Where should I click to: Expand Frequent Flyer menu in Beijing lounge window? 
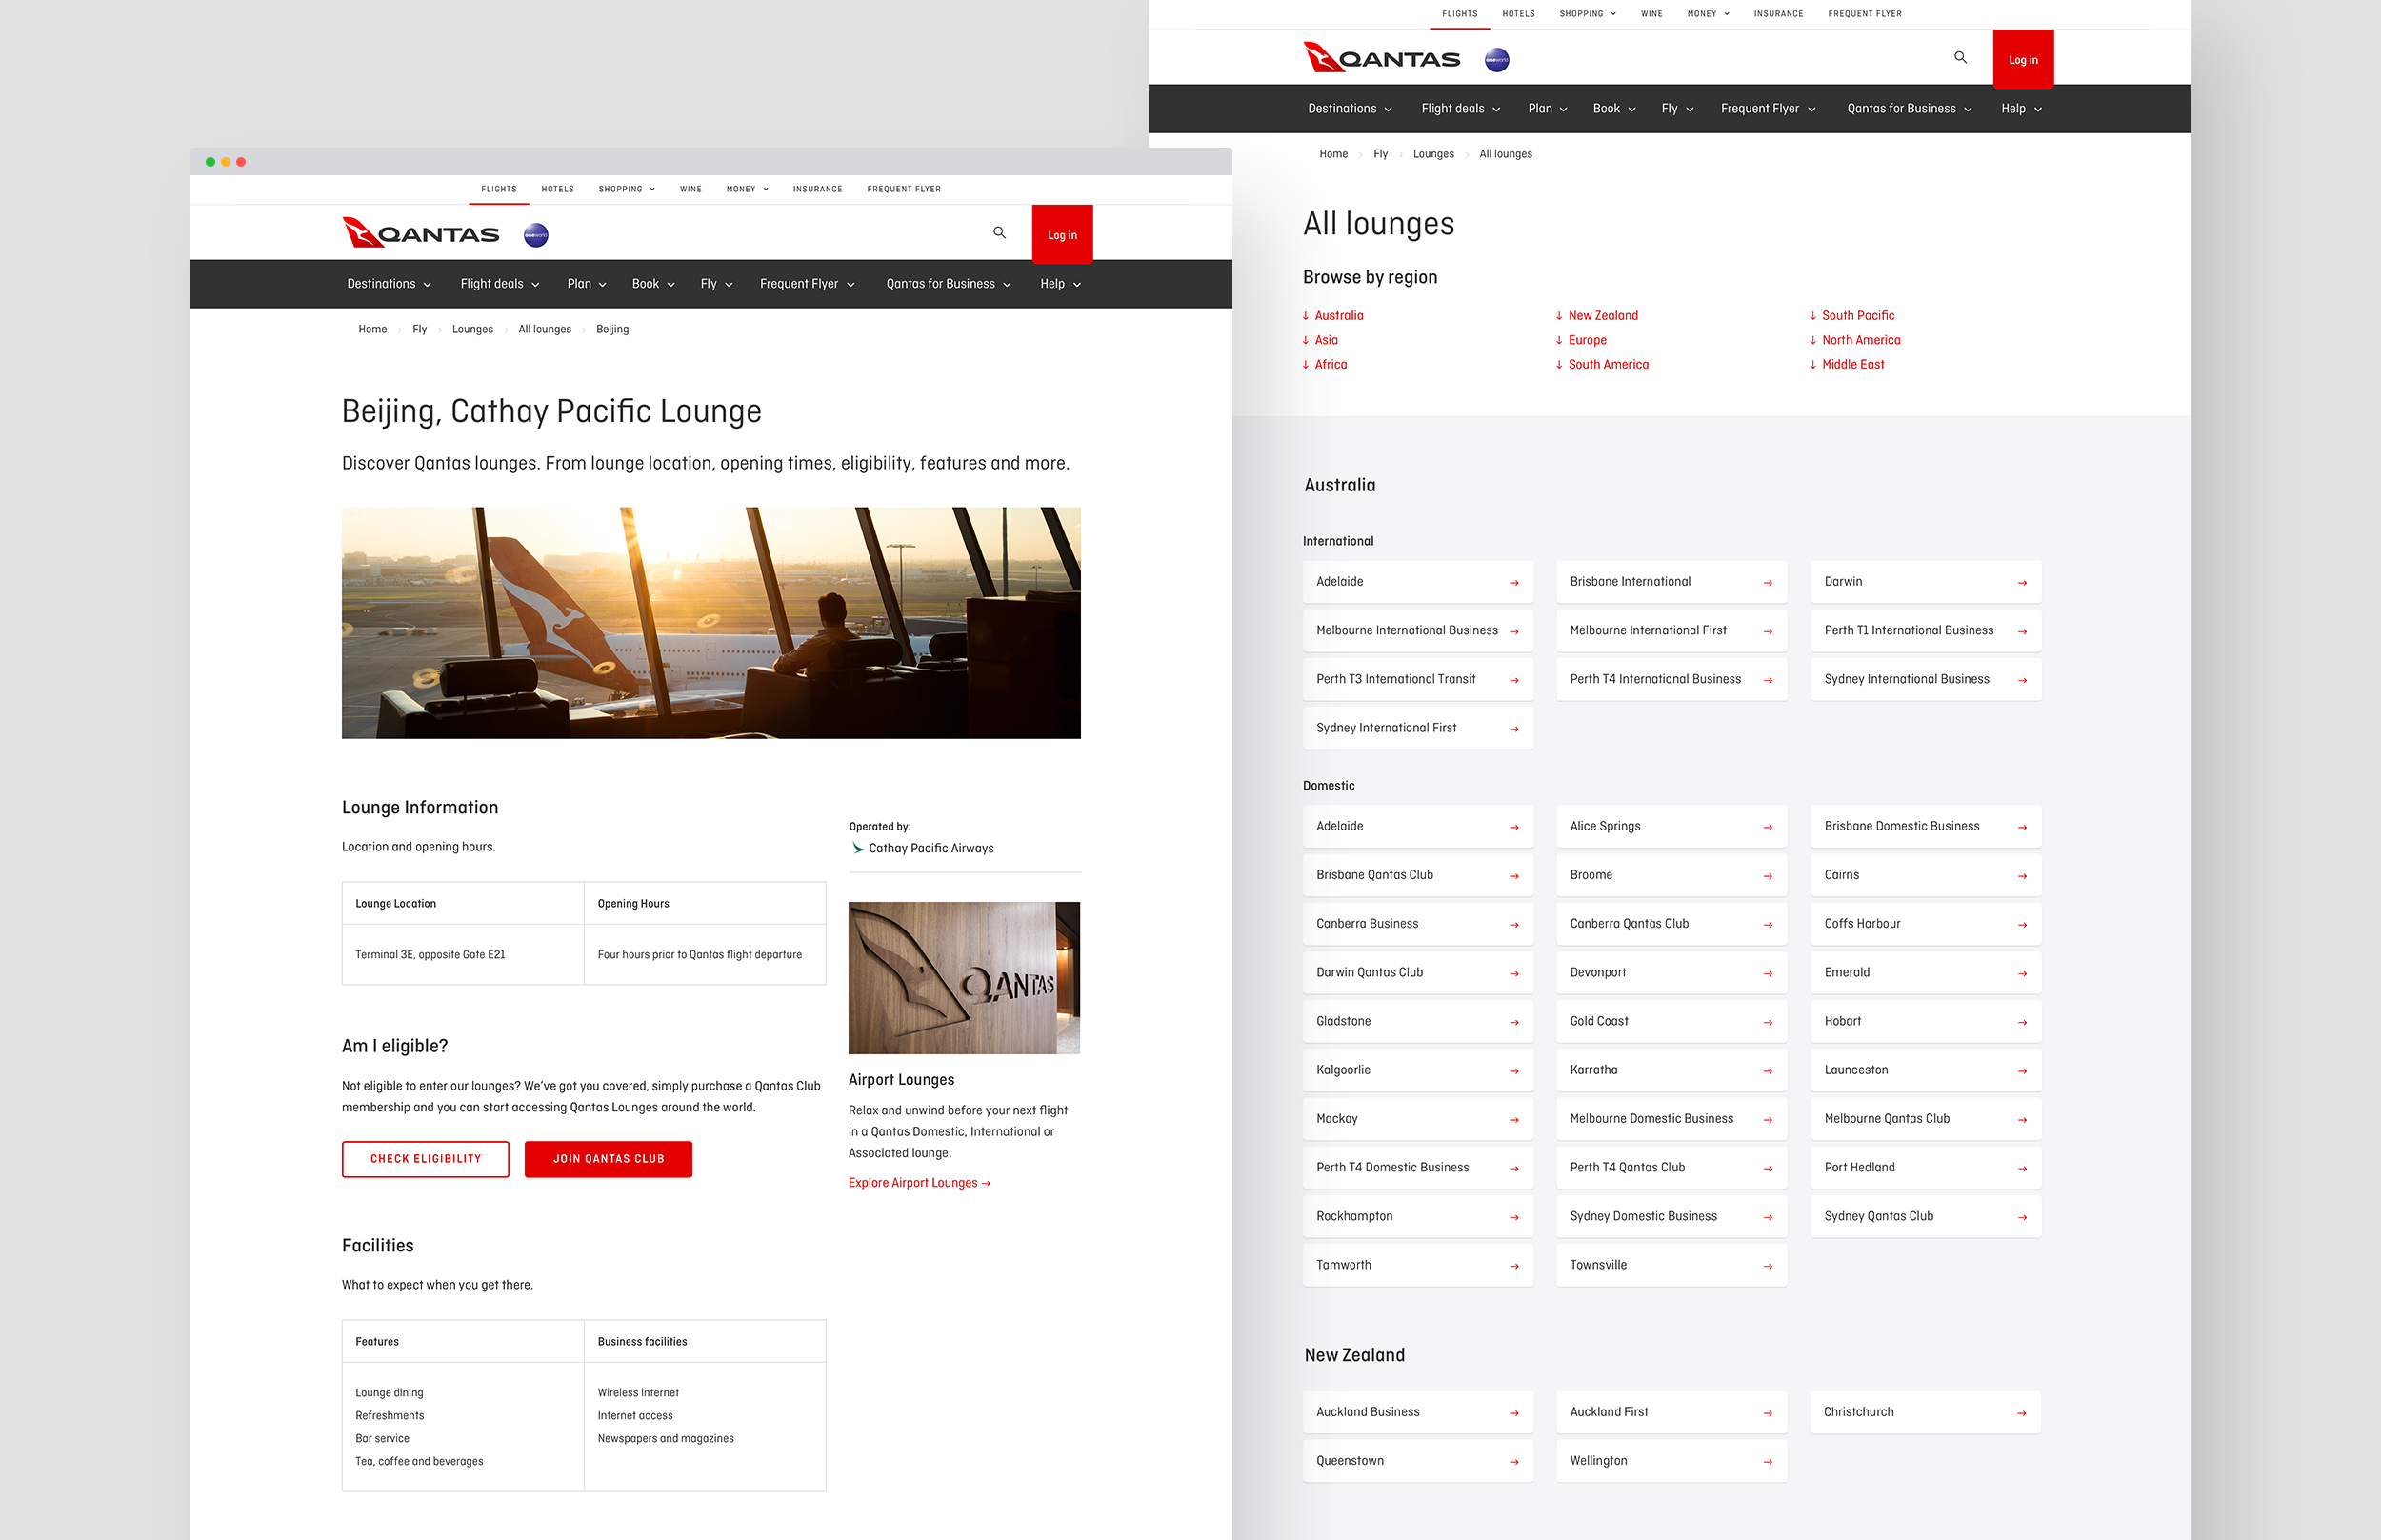coord(807,284)
